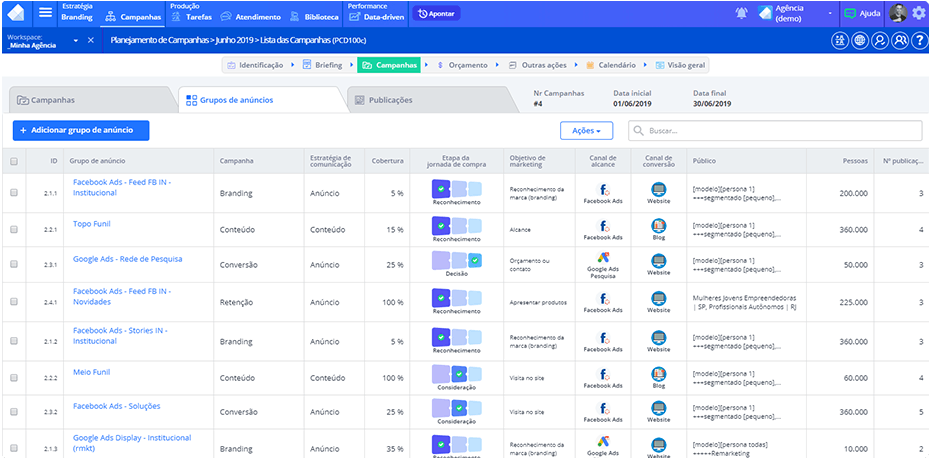Focus the Buscar search field
930x459 pixels.
775,130
